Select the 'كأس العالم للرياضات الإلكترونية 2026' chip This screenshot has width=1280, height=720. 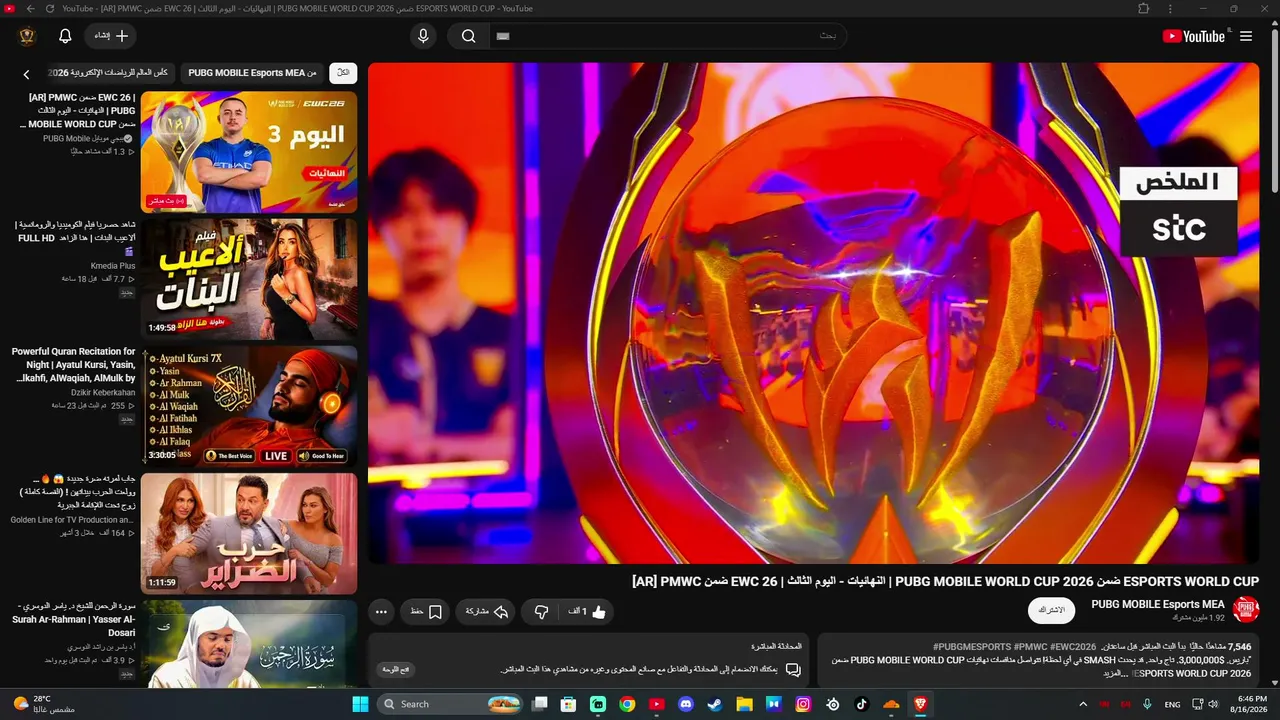tap(109, 73)
